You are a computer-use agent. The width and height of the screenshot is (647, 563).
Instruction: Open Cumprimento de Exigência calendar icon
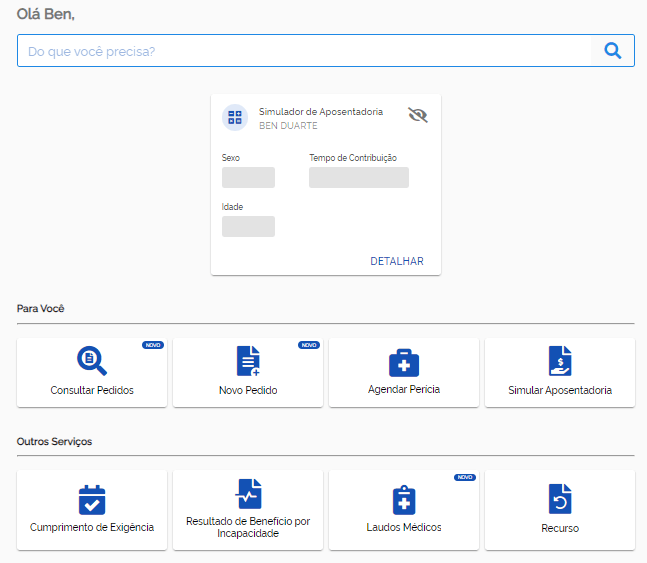(x=92, y=500)
